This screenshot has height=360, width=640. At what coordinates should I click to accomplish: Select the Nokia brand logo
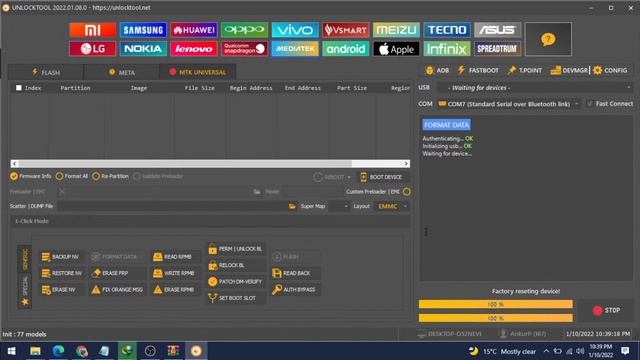143,49
